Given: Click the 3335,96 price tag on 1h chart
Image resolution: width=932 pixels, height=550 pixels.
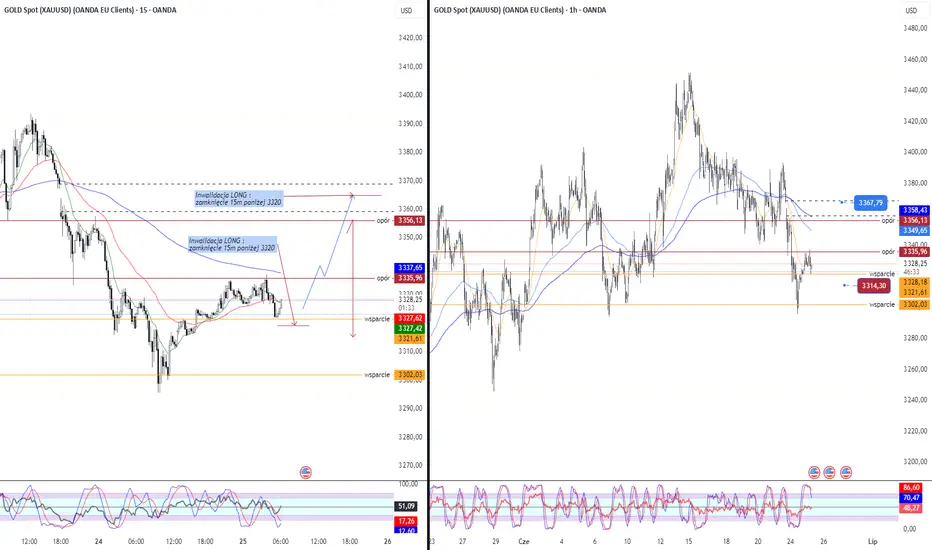Looking at the screenshot, I should pos(915,252).
